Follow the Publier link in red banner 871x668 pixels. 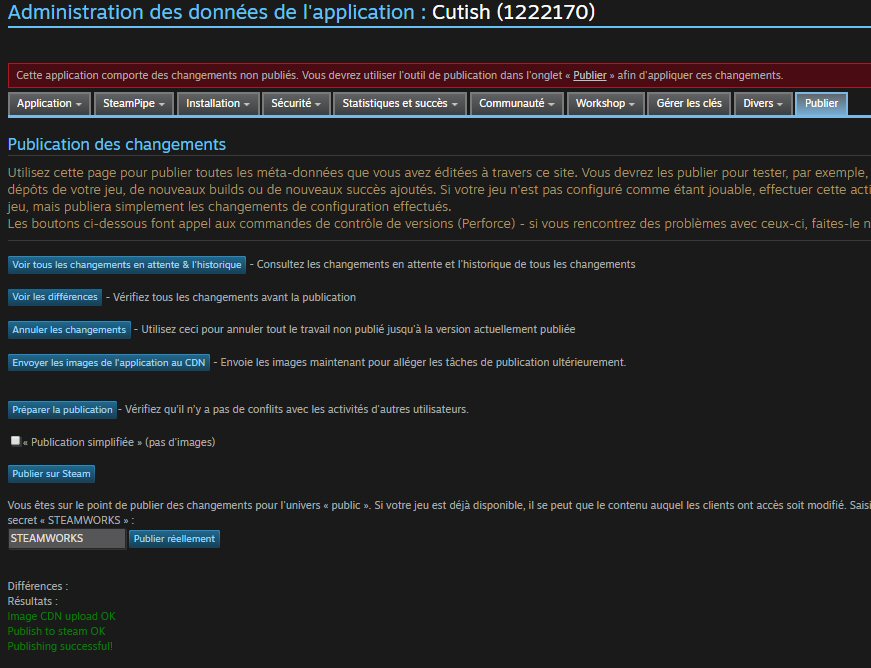[x=589, y=76]
